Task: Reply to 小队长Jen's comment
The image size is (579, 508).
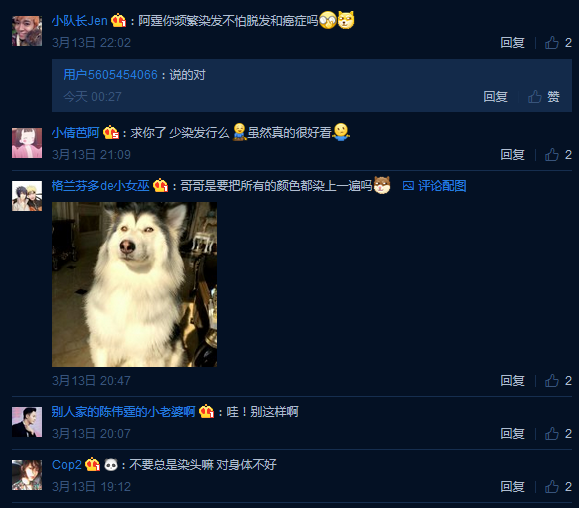Action: 512,43
